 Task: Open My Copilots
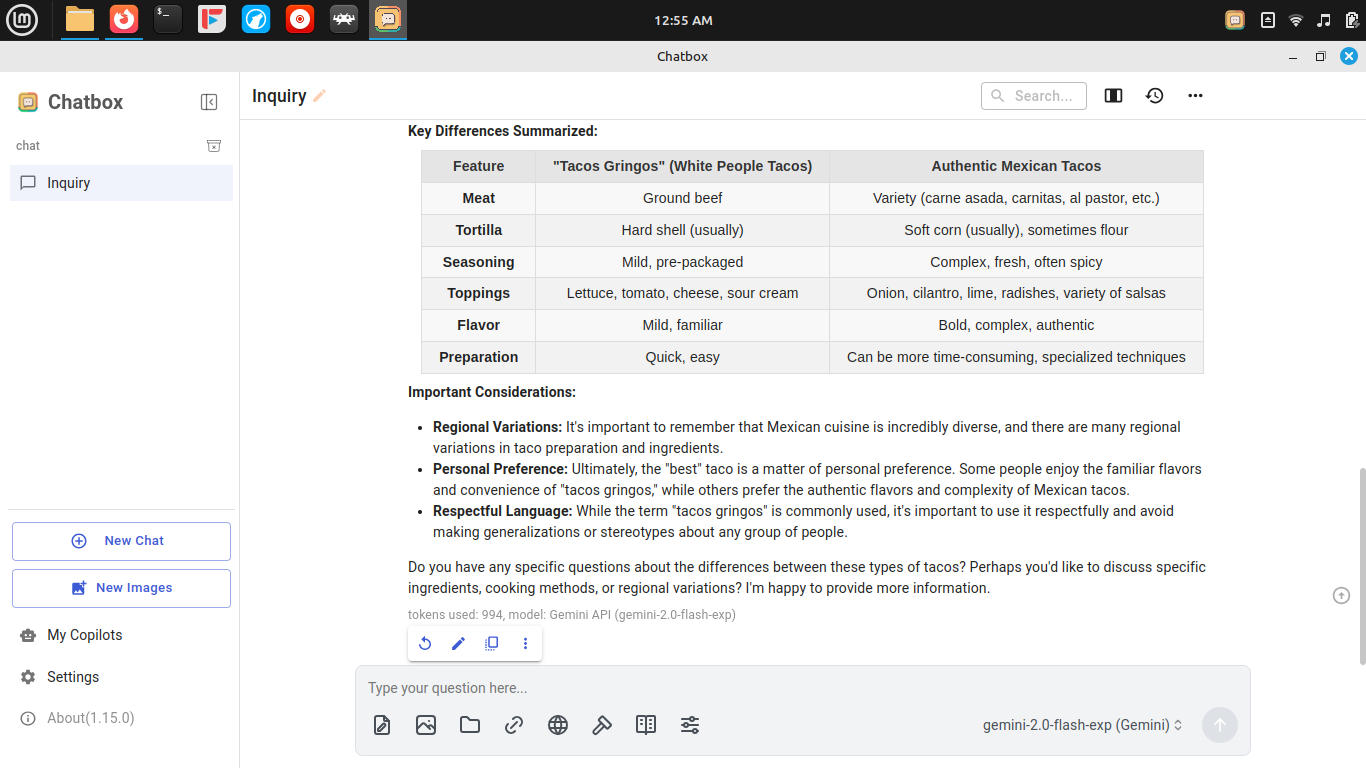[121, 635]
